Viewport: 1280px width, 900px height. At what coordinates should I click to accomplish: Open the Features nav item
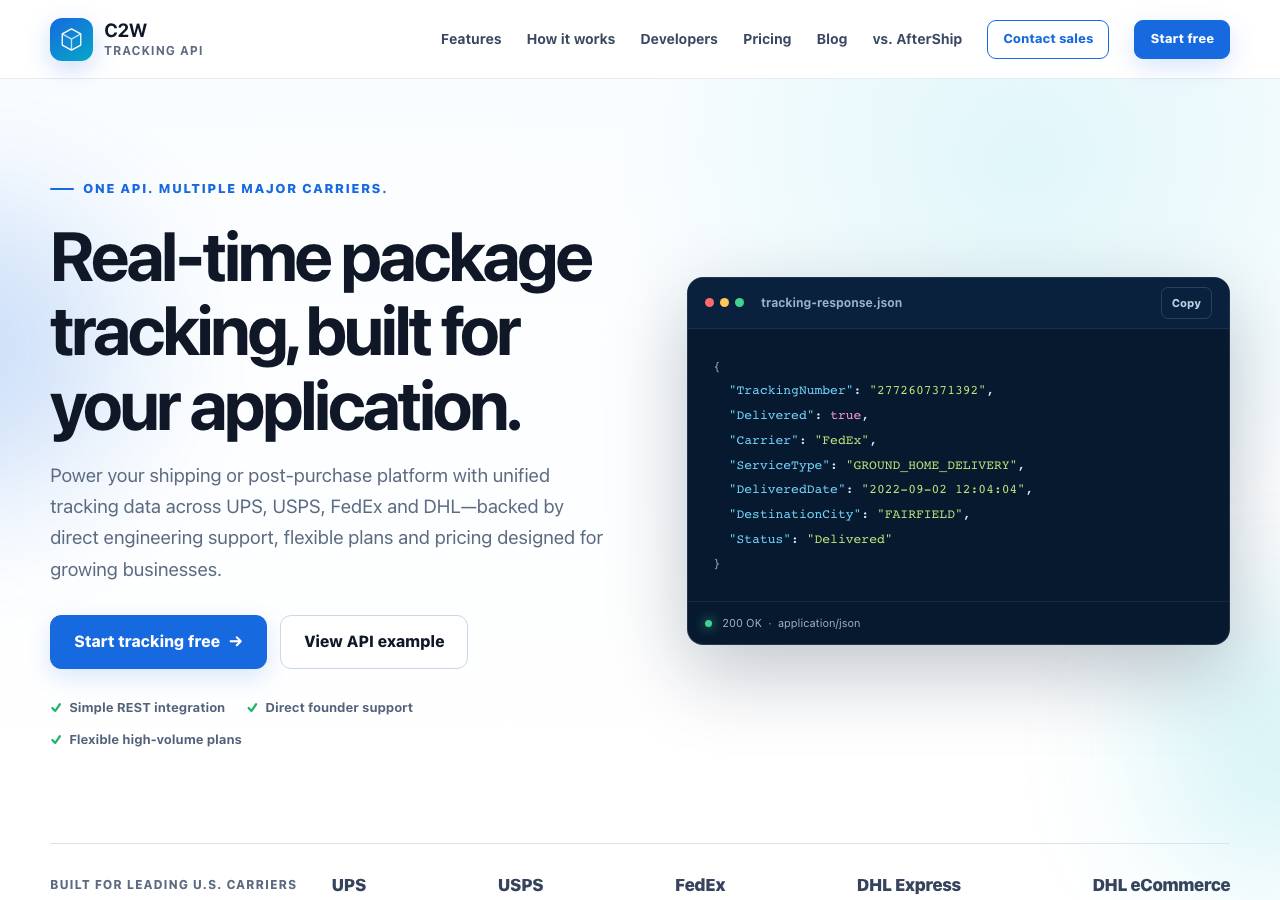(471, 39)
